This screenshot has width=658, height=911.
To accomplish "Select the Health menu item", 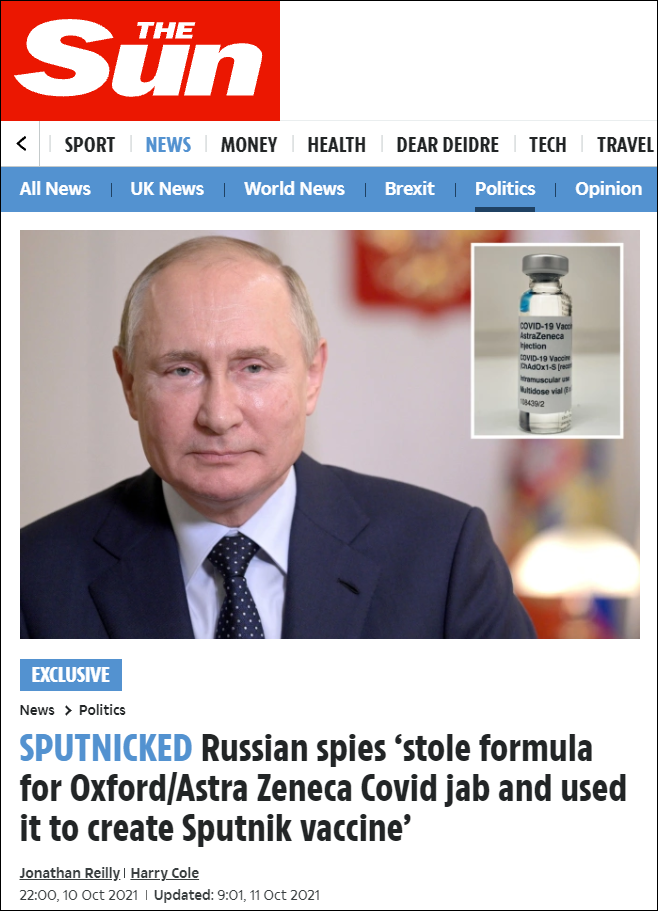I will click(336, 145).
